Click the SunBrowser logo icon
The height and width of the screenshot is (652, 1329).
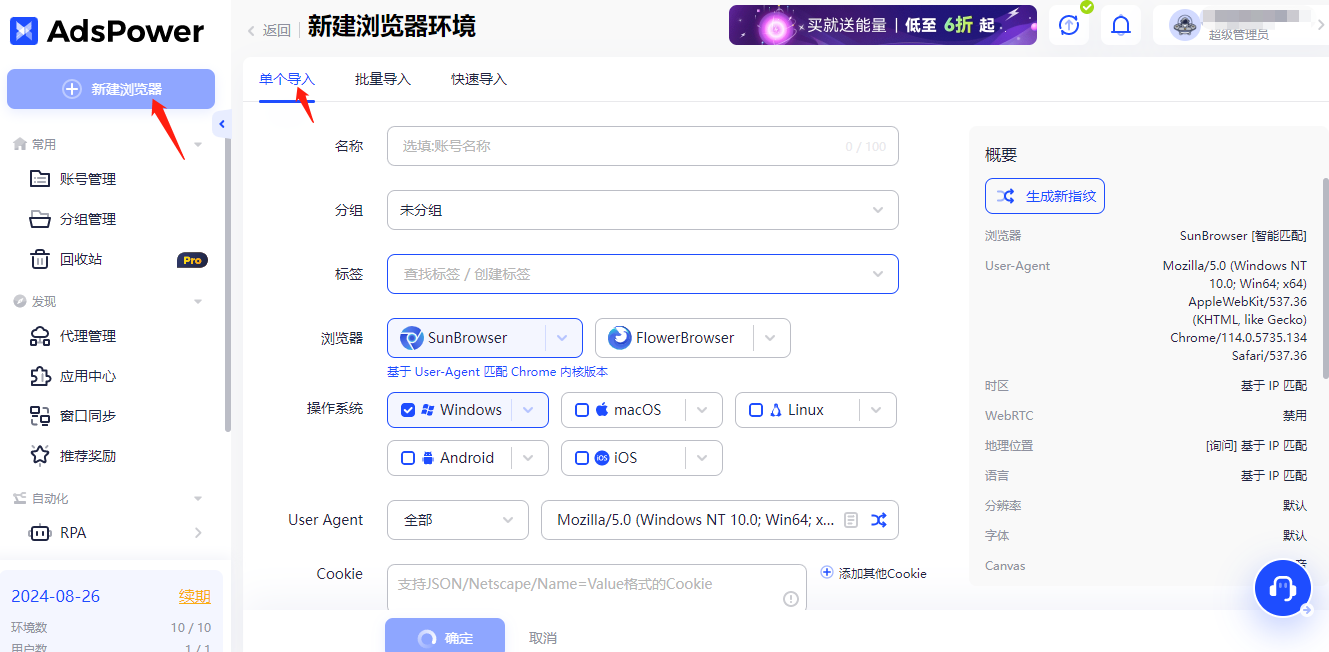point(411,338)
